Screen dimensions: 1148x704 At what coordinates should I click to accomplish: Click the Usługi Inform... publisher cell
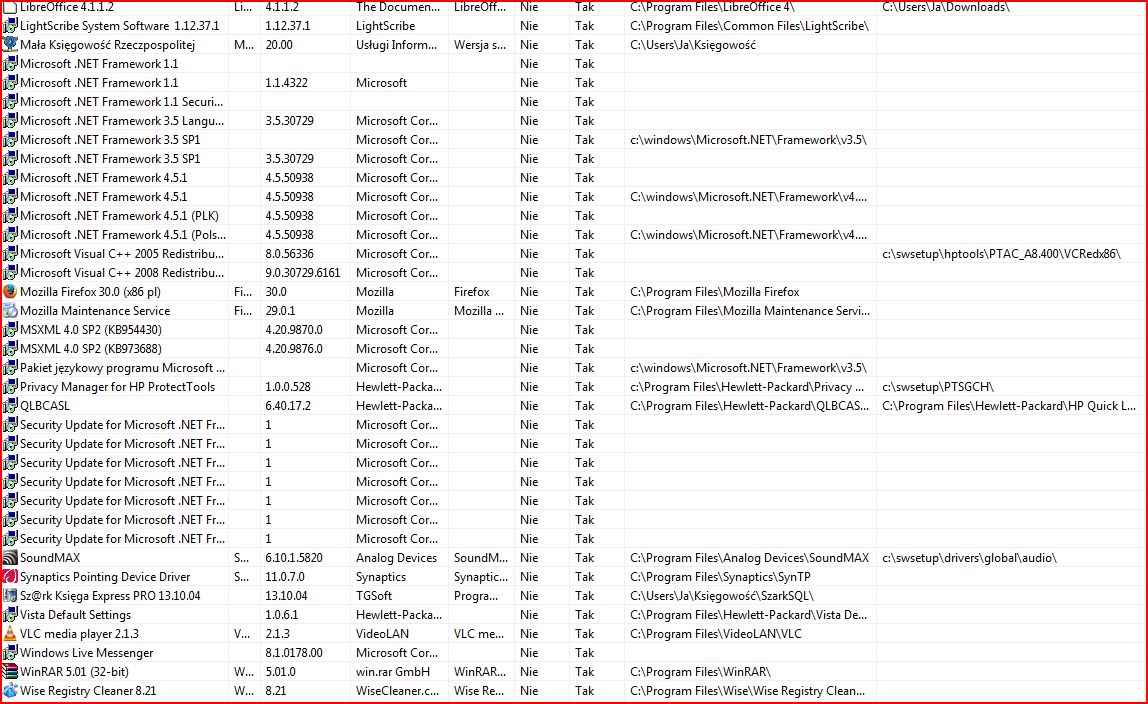pyautogui.click(x=396, y=45)
